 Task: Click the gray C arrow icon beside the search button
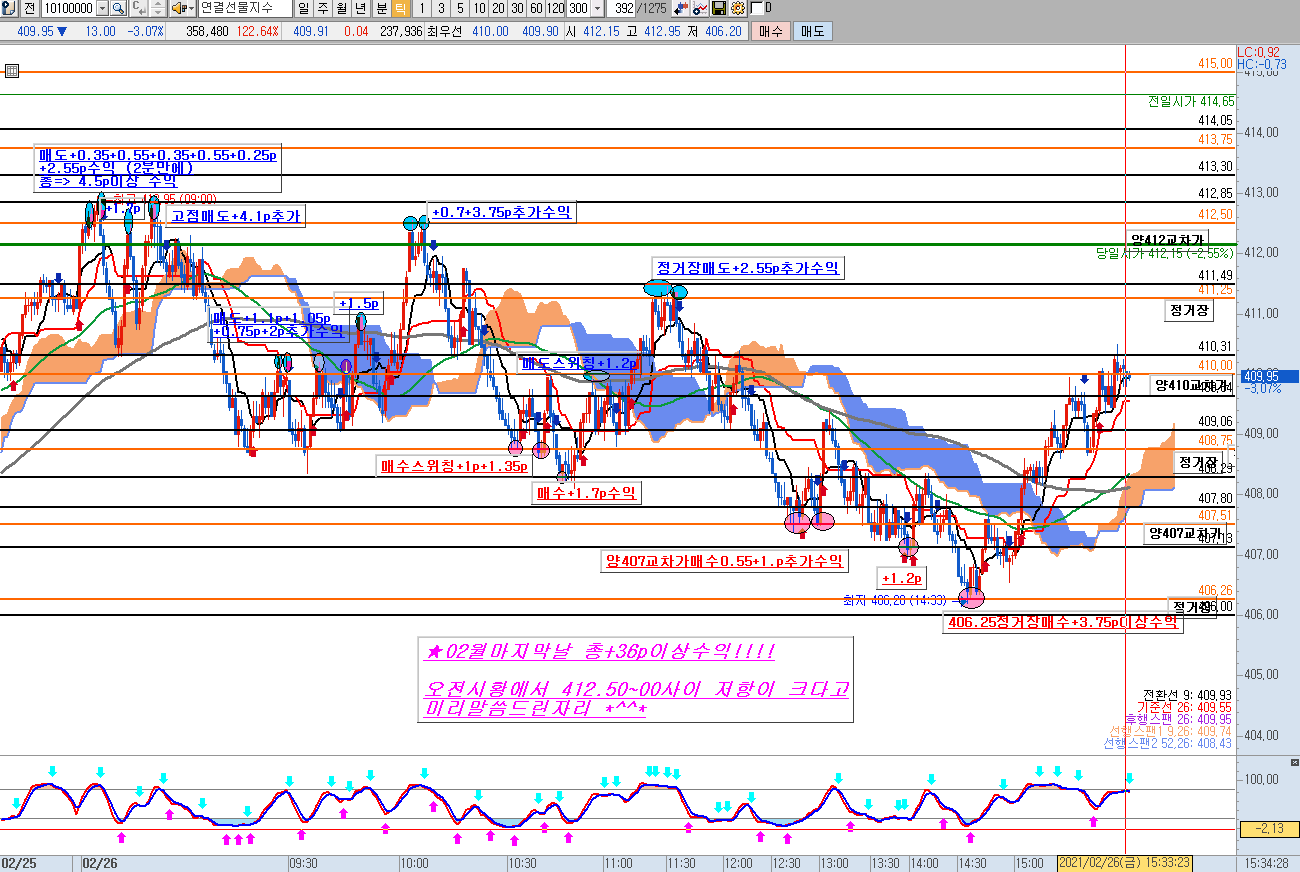(137, 8)
